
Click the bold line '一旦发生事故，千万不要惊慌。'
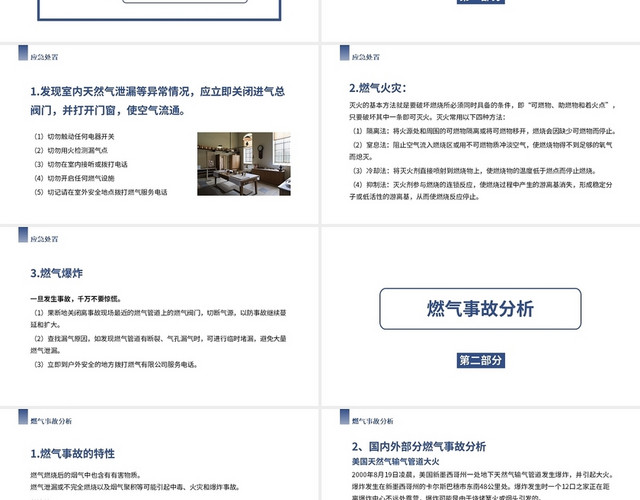[x=76, y=299]
